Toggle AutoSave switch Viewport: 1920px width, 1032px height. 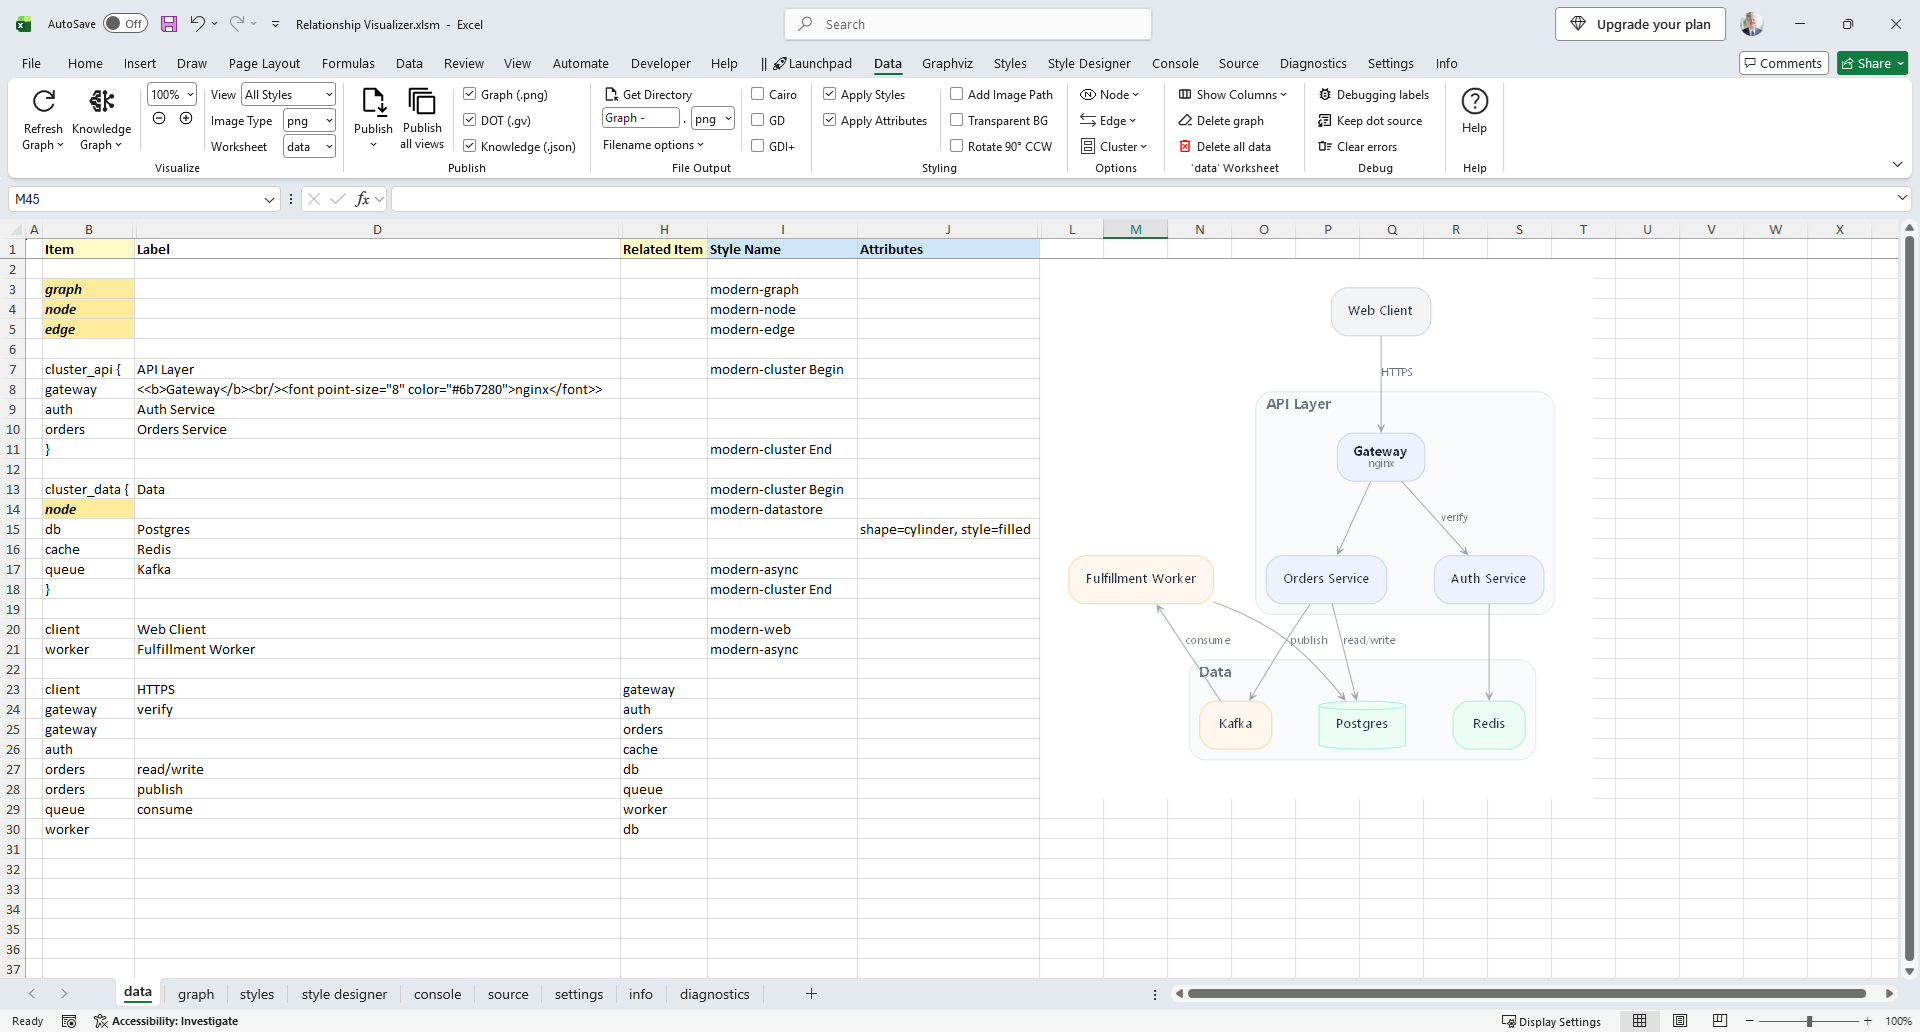pos(125,24)
